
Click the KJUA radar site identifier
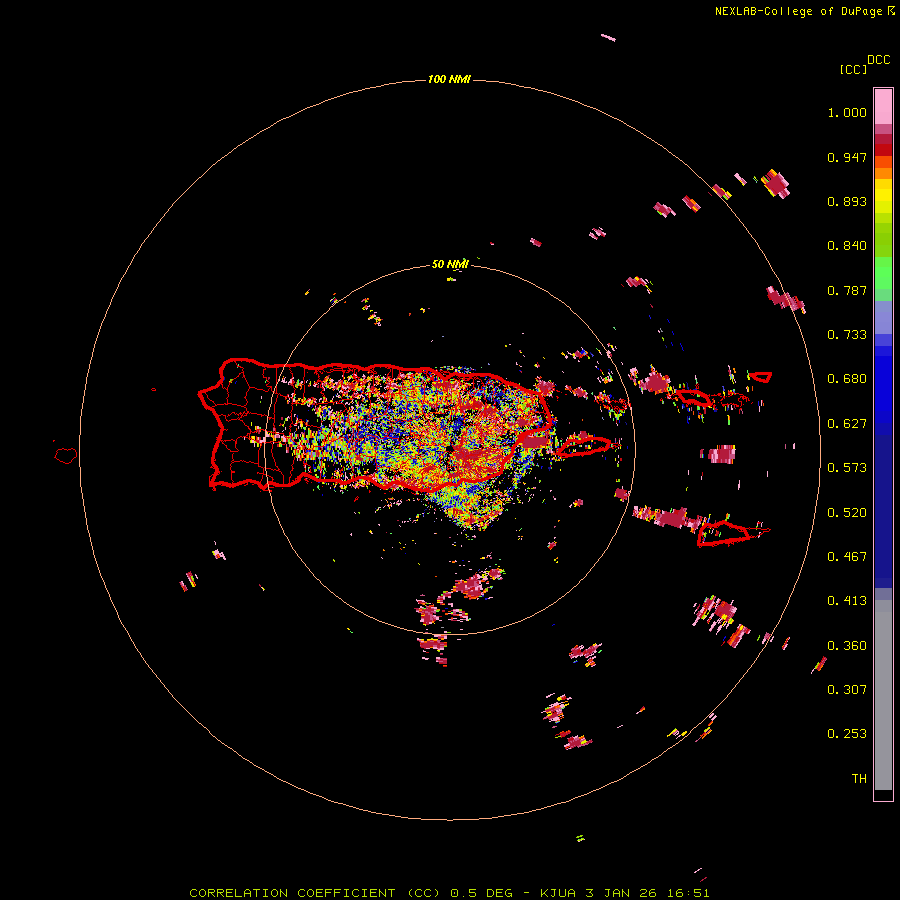[x=557, y=893]
